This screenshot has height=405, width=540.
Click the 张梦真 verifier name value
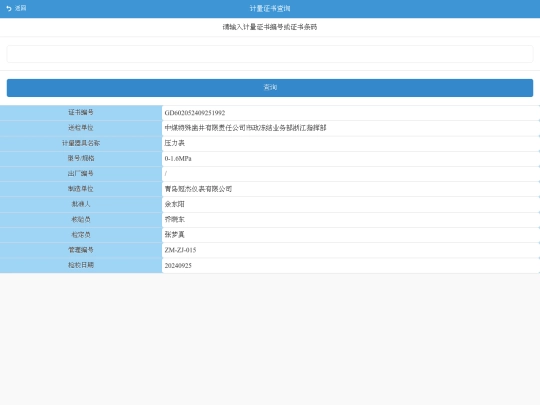[175, 235]
